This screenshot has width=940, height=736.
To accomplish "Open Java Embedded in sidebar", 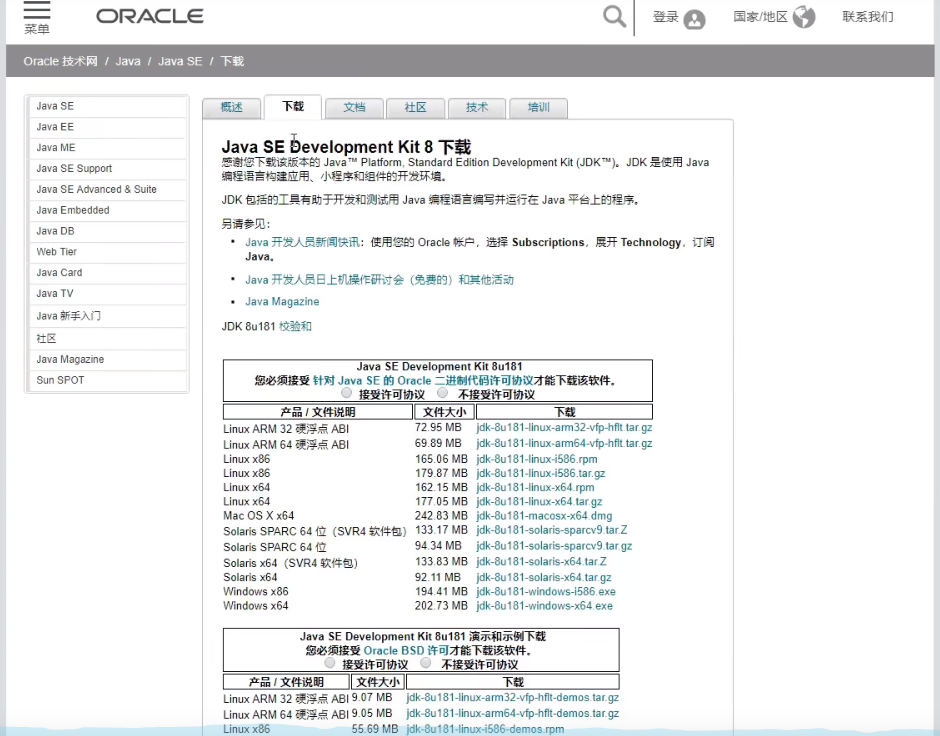I will (x=108, y=210).
